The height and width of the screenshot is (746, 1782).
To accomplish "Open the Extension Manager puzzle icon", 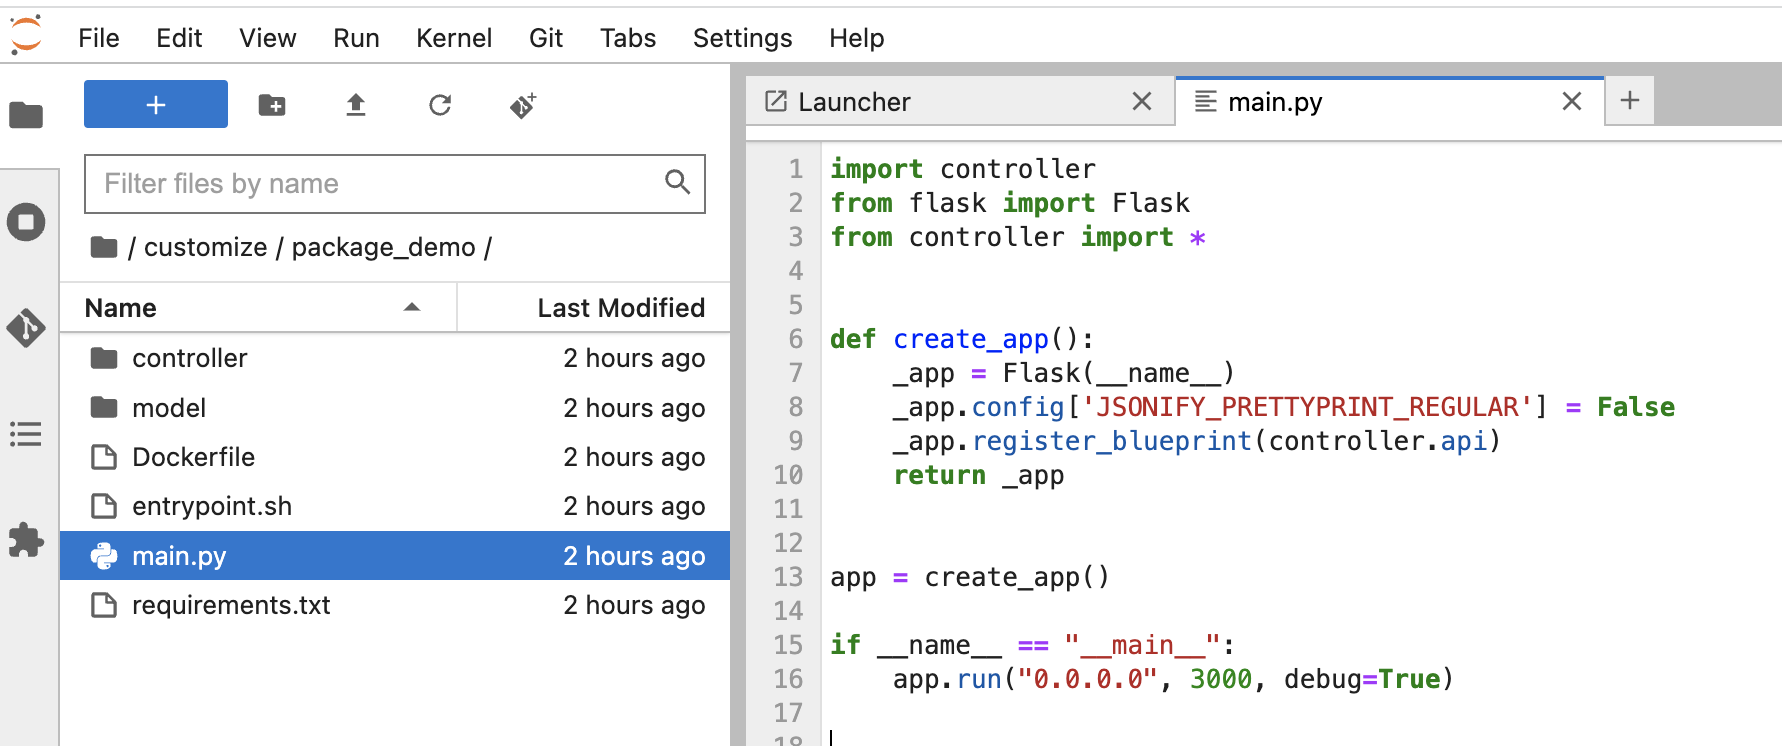I will 26,540.
